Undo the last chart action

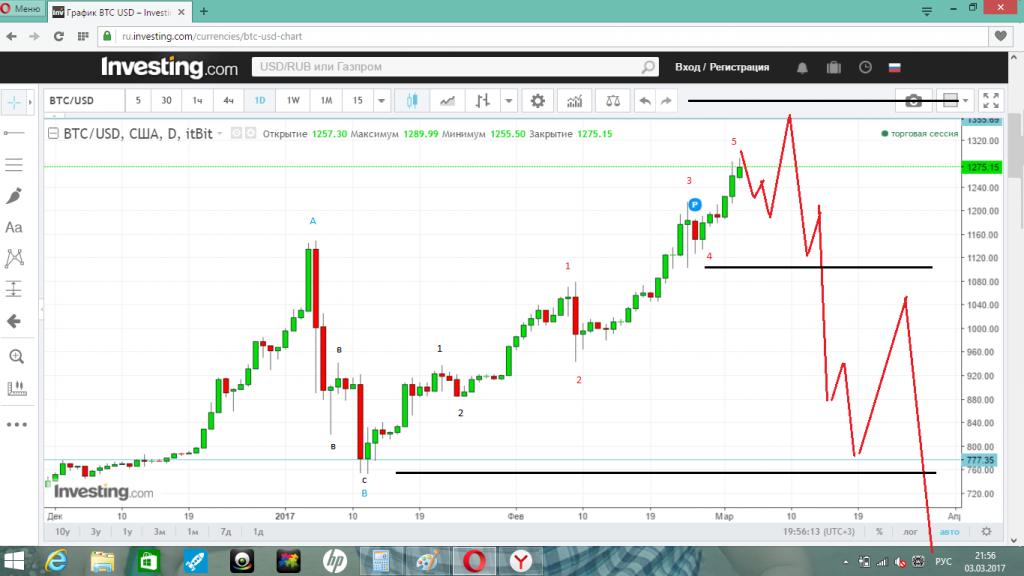[x=645, y=101]
